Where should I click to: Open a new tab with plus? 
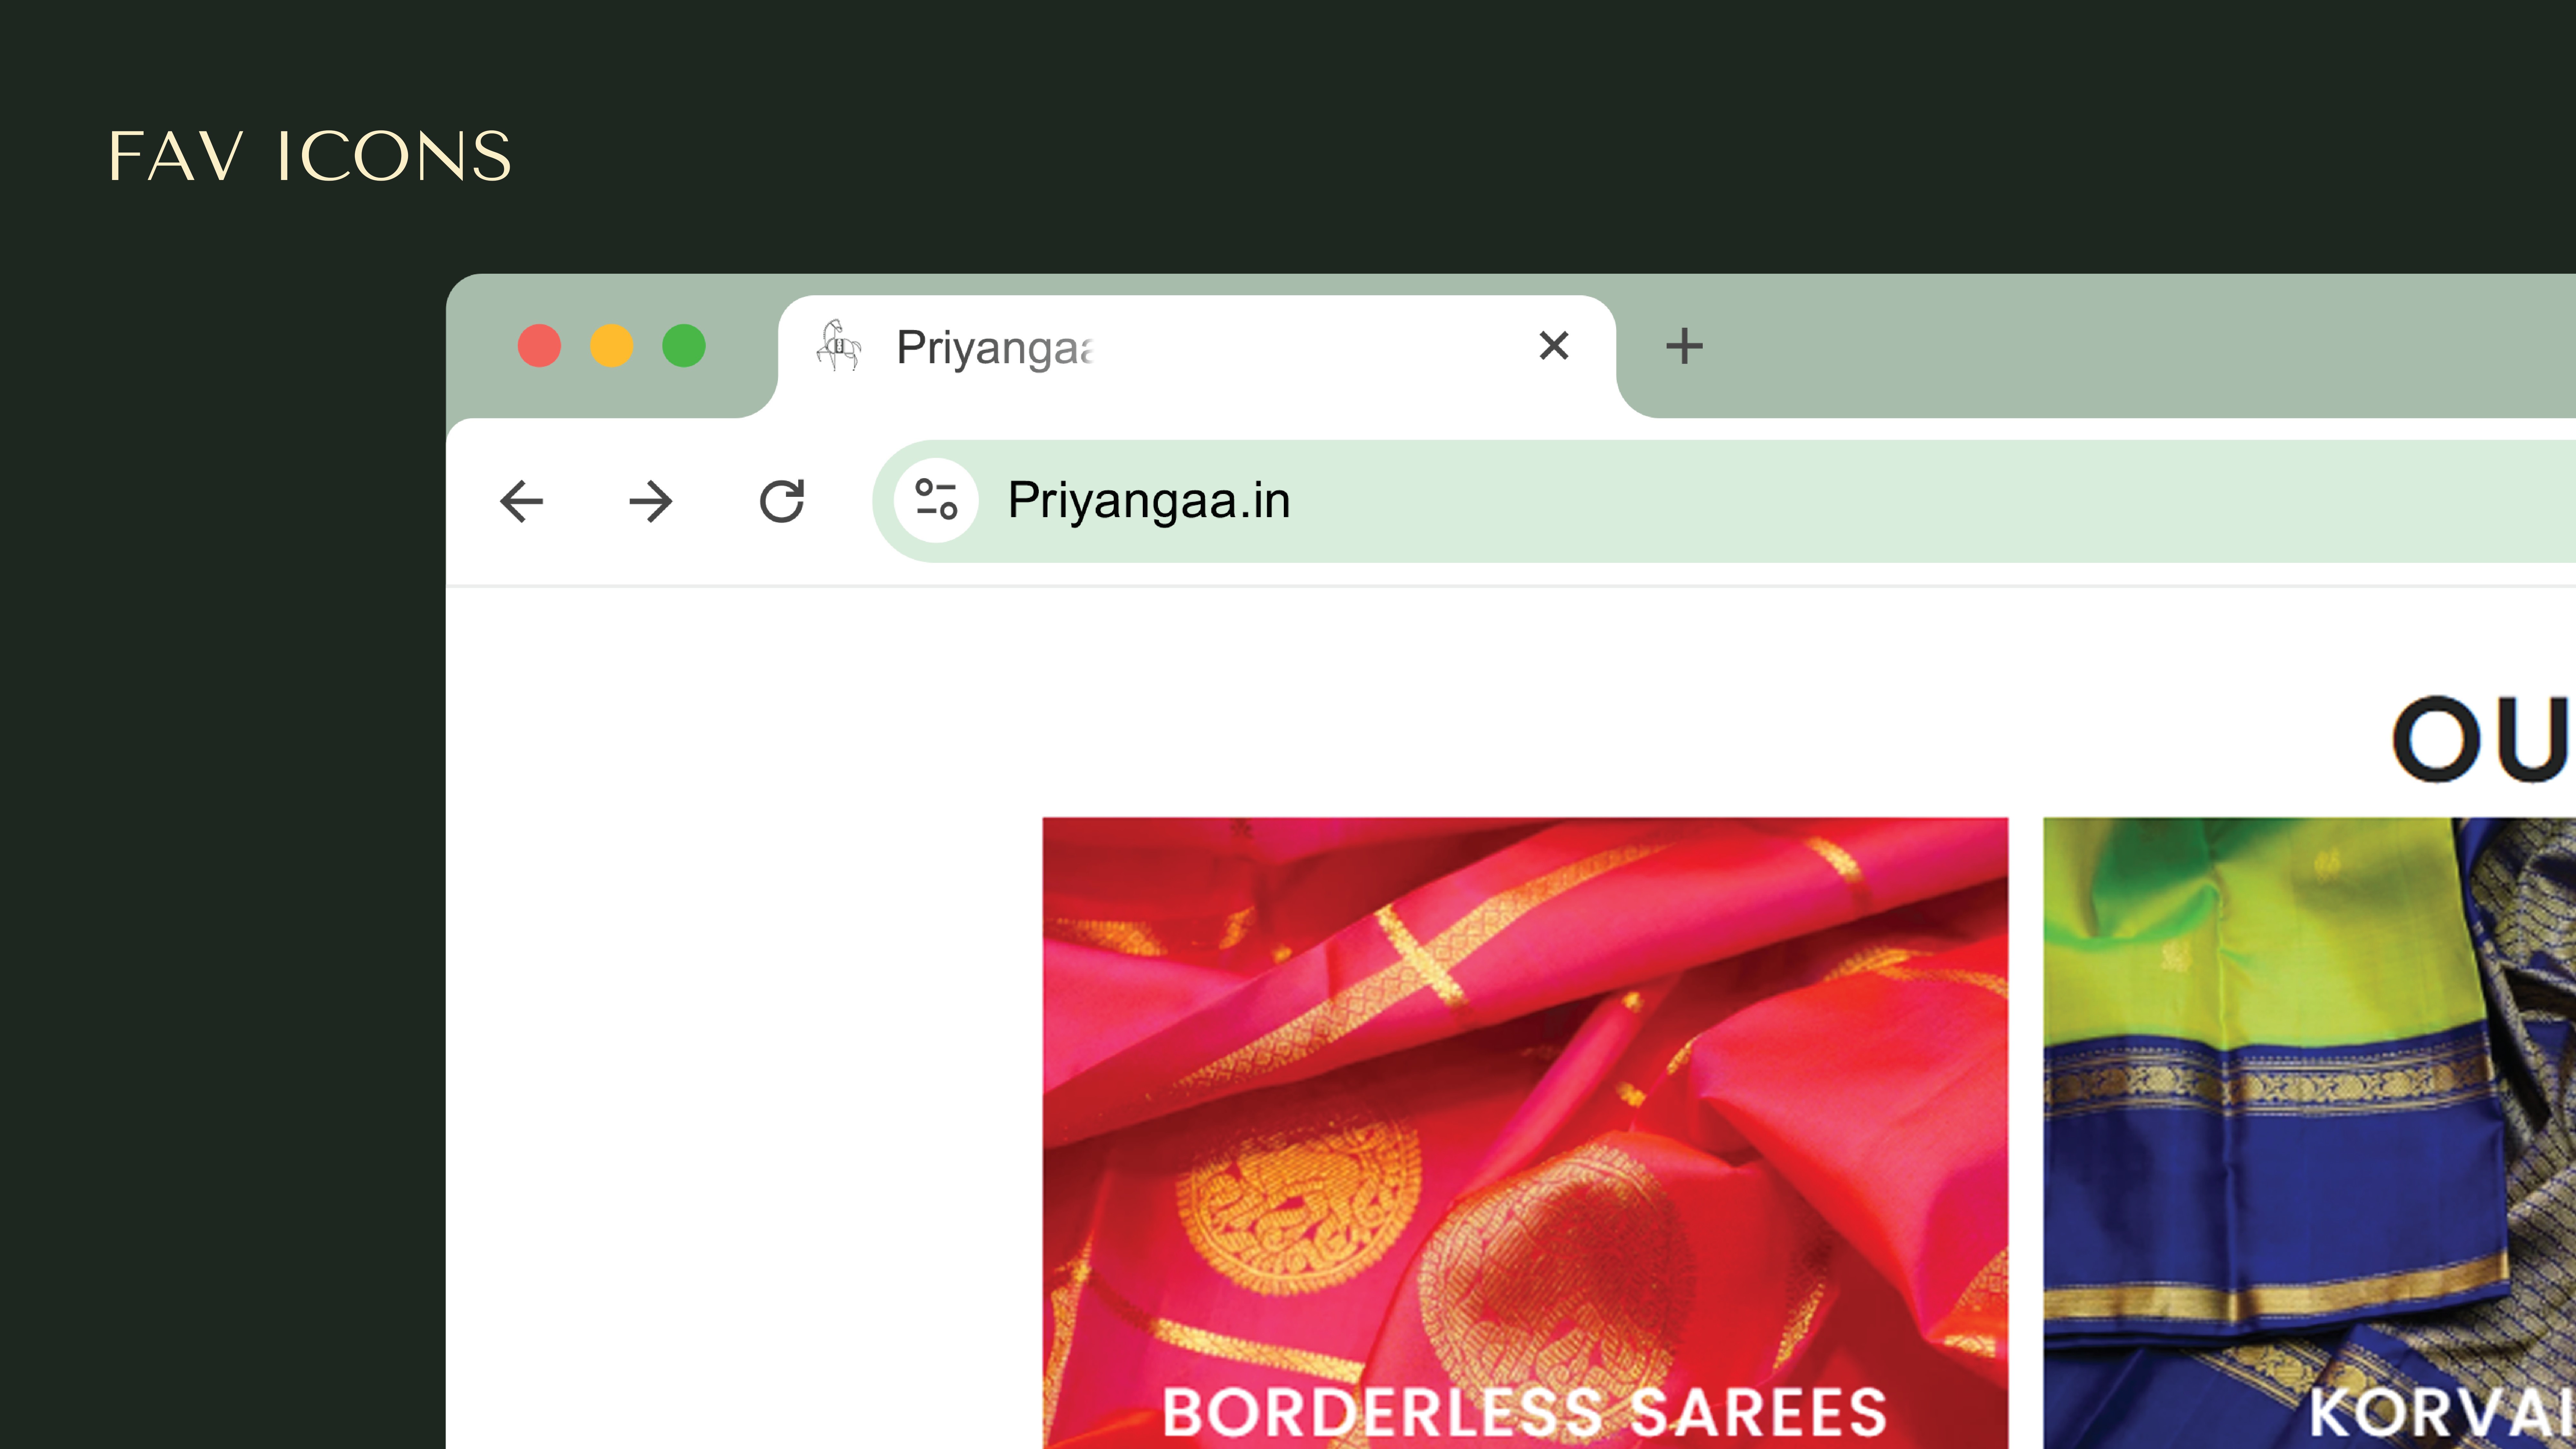[x=1684, y=346]
